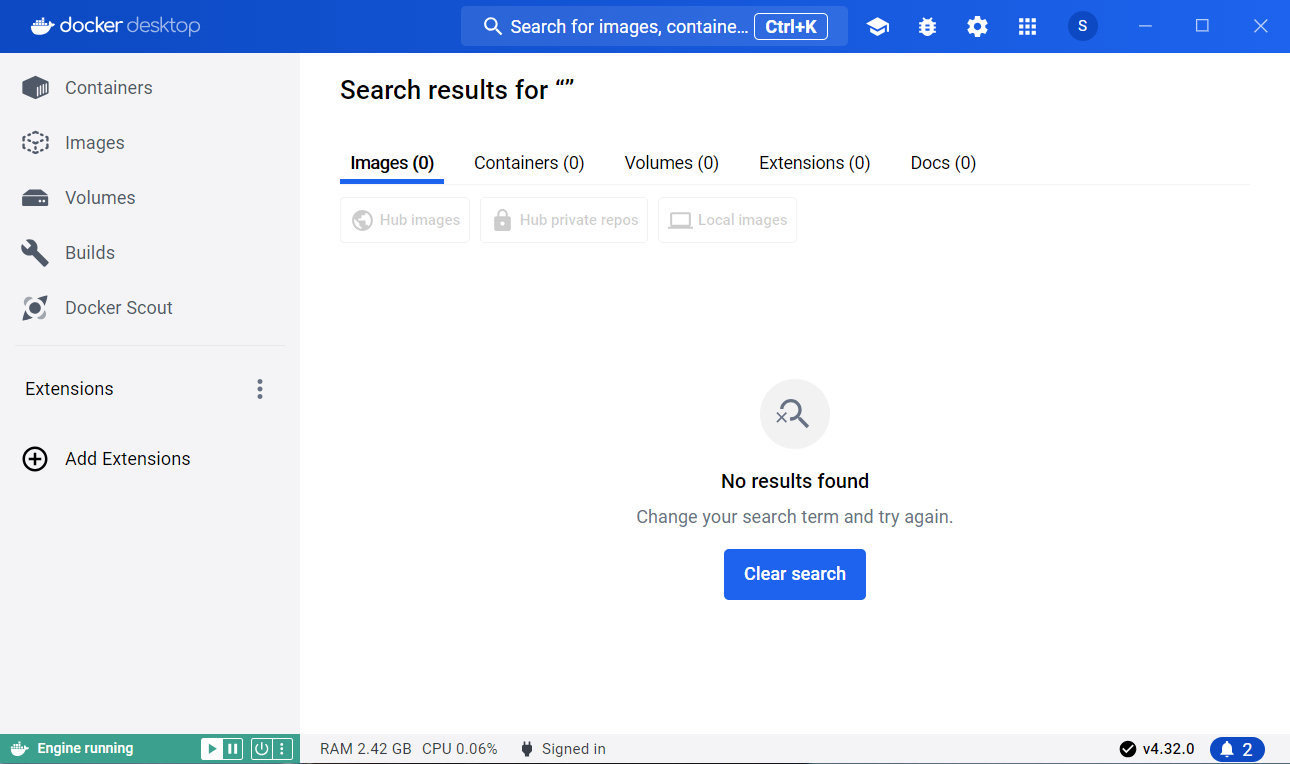This screenshot has width=1290, height=764.
Task: Click the RAM 2.42 GB status
Action: (x=365, y=749)
